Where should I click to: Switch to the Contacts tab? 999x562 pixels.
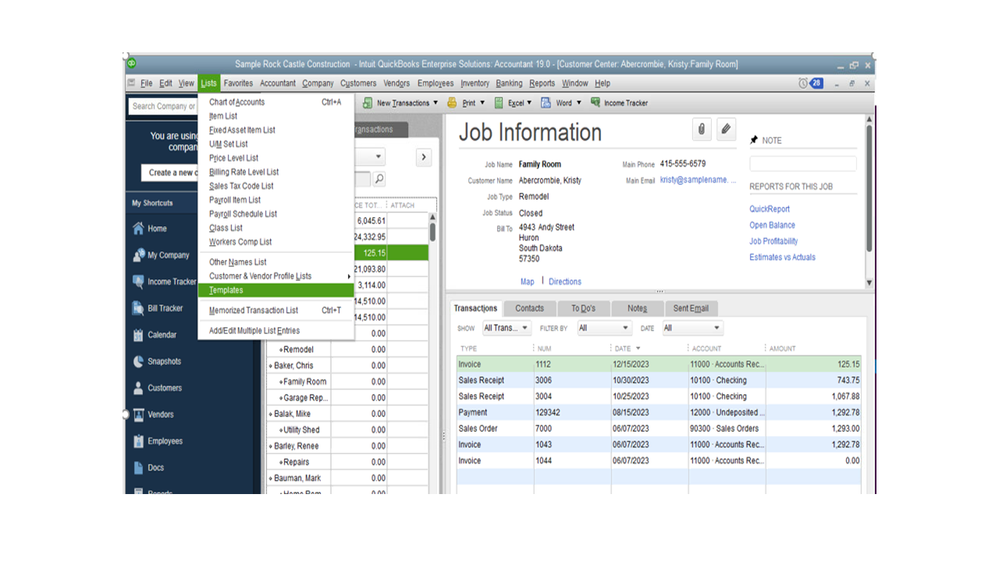529,308
